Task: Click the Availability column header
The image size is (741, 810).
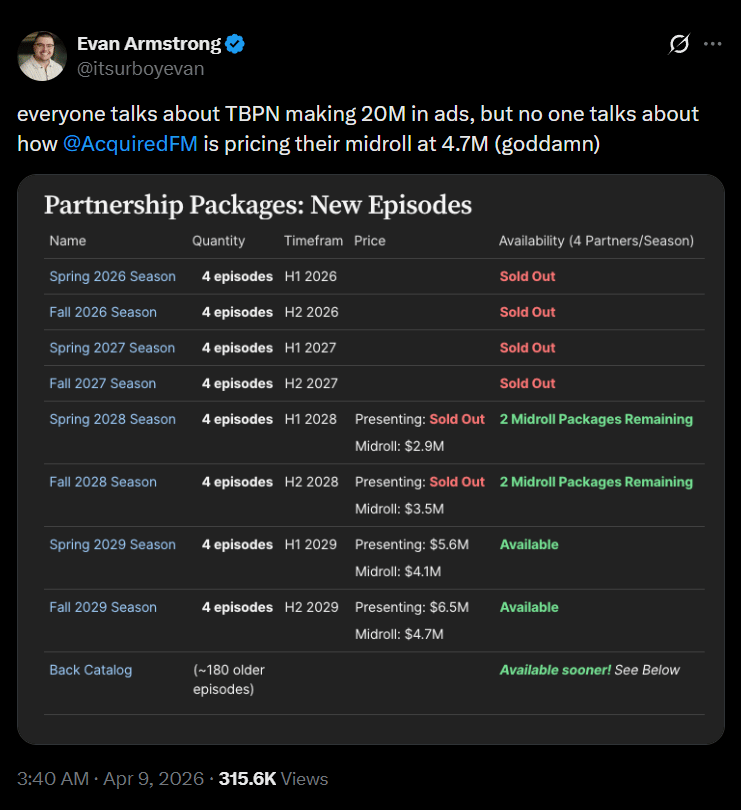Action: (596, 241)
